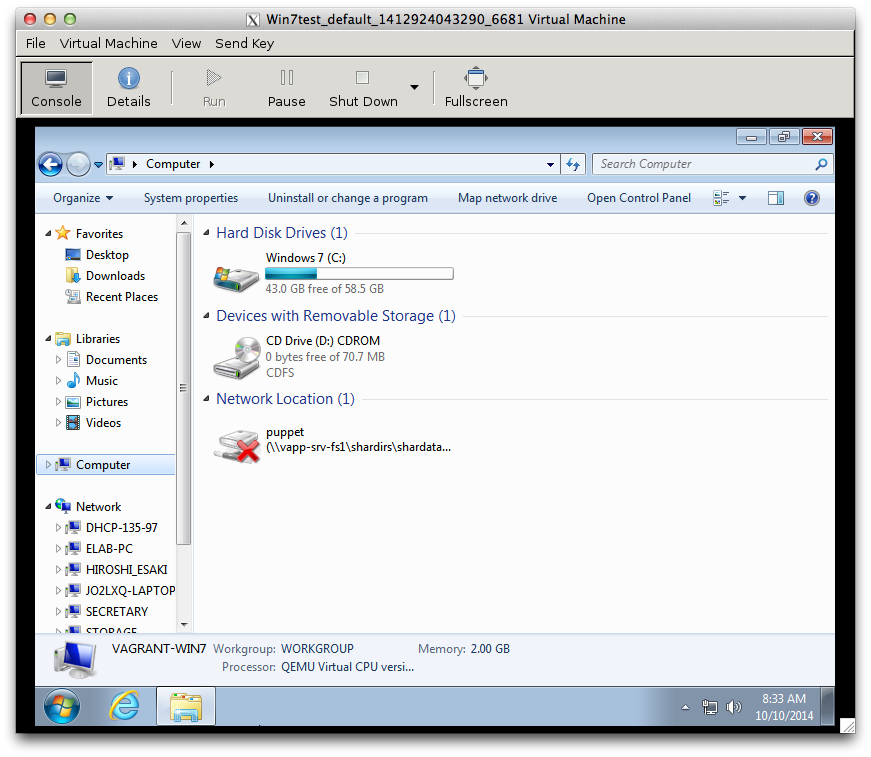This screenshot has height=757, width=871.
Task: Collapse Devices with Removable Storage section
Action: [207, 316]
